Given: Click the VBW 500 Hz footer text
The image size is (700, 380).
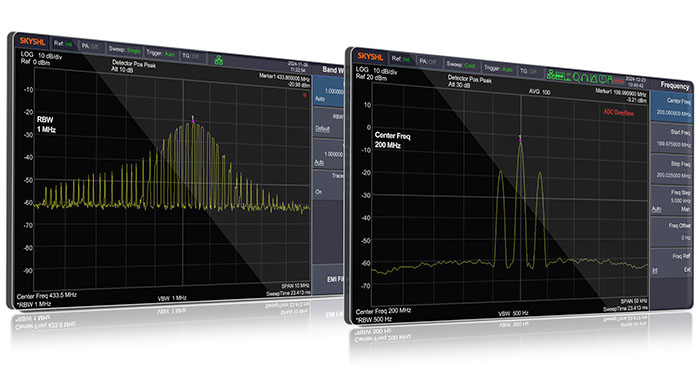Looking at the screenshot, I should [513, 313].
